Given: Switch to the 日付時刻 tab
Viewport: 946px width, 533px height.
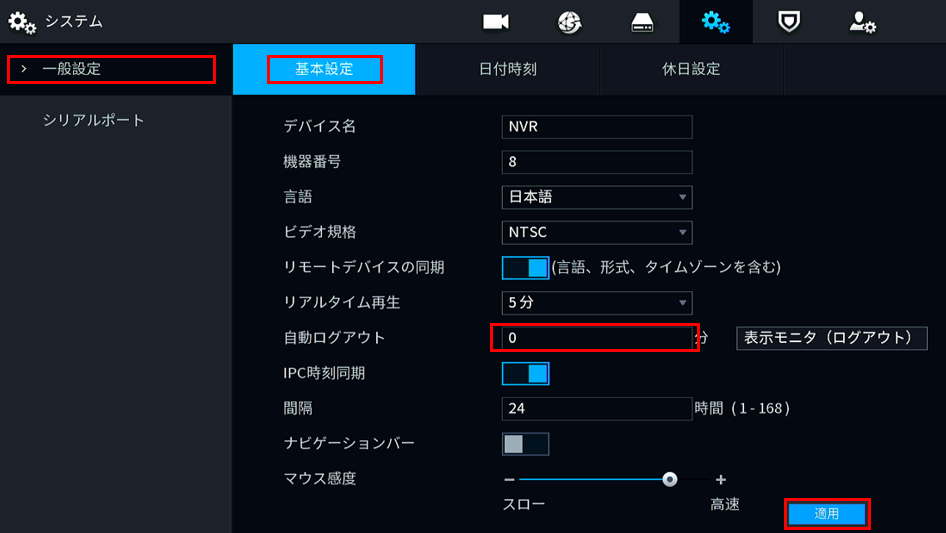Looking at the screenshot, I should (507, 70).
